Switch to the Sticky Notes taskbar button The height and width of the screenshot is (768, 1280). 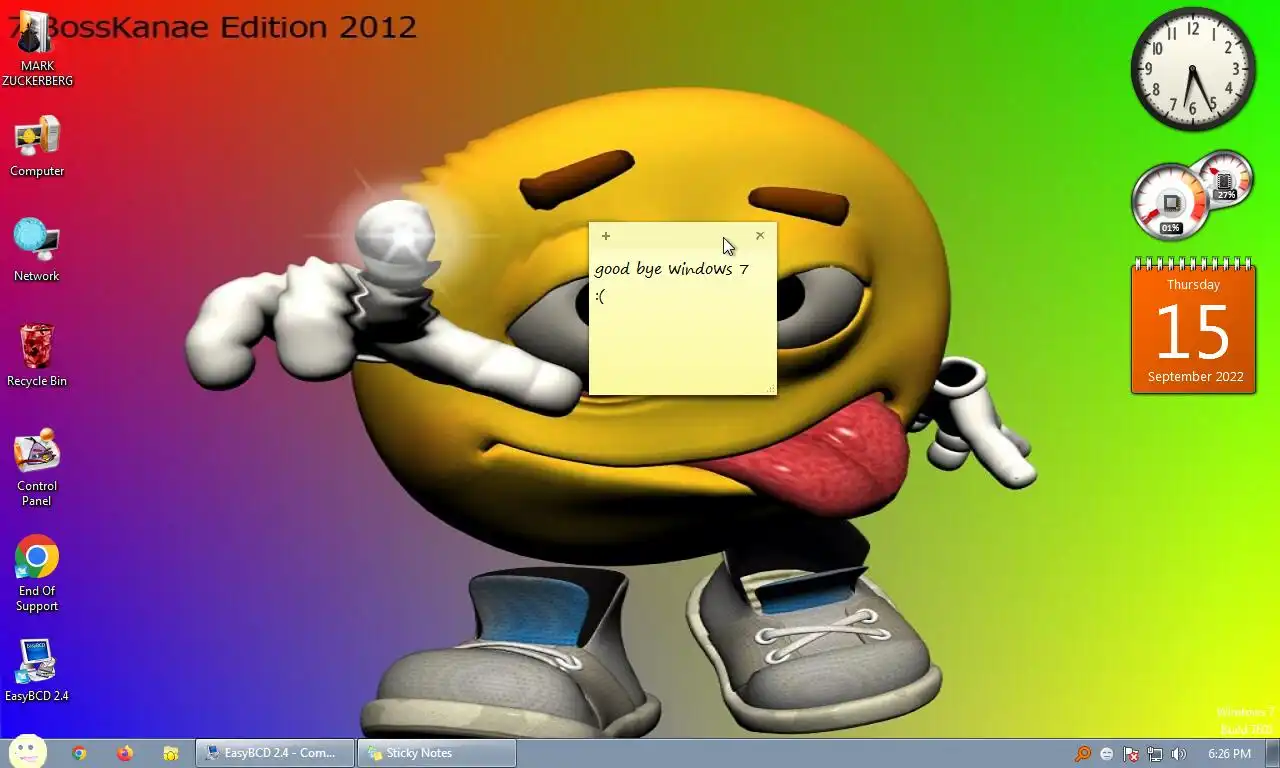[437, 753]
